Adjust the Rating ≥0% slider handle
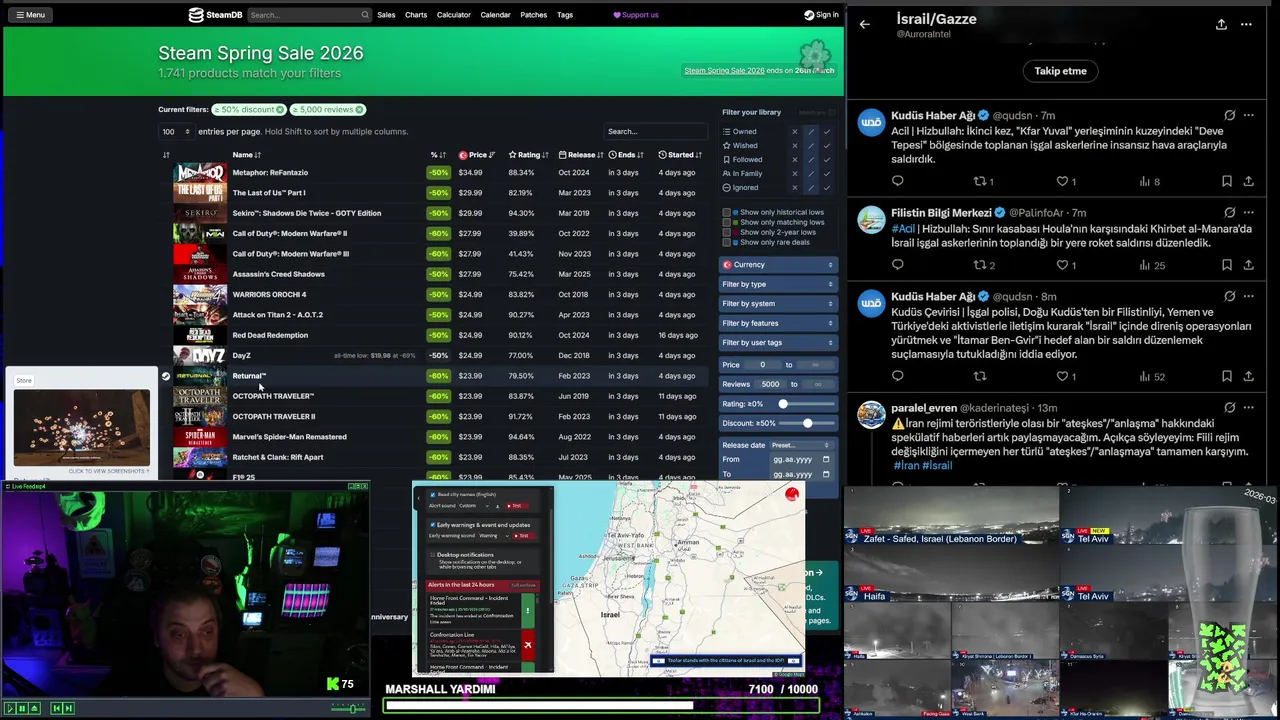 pos(783,404)
